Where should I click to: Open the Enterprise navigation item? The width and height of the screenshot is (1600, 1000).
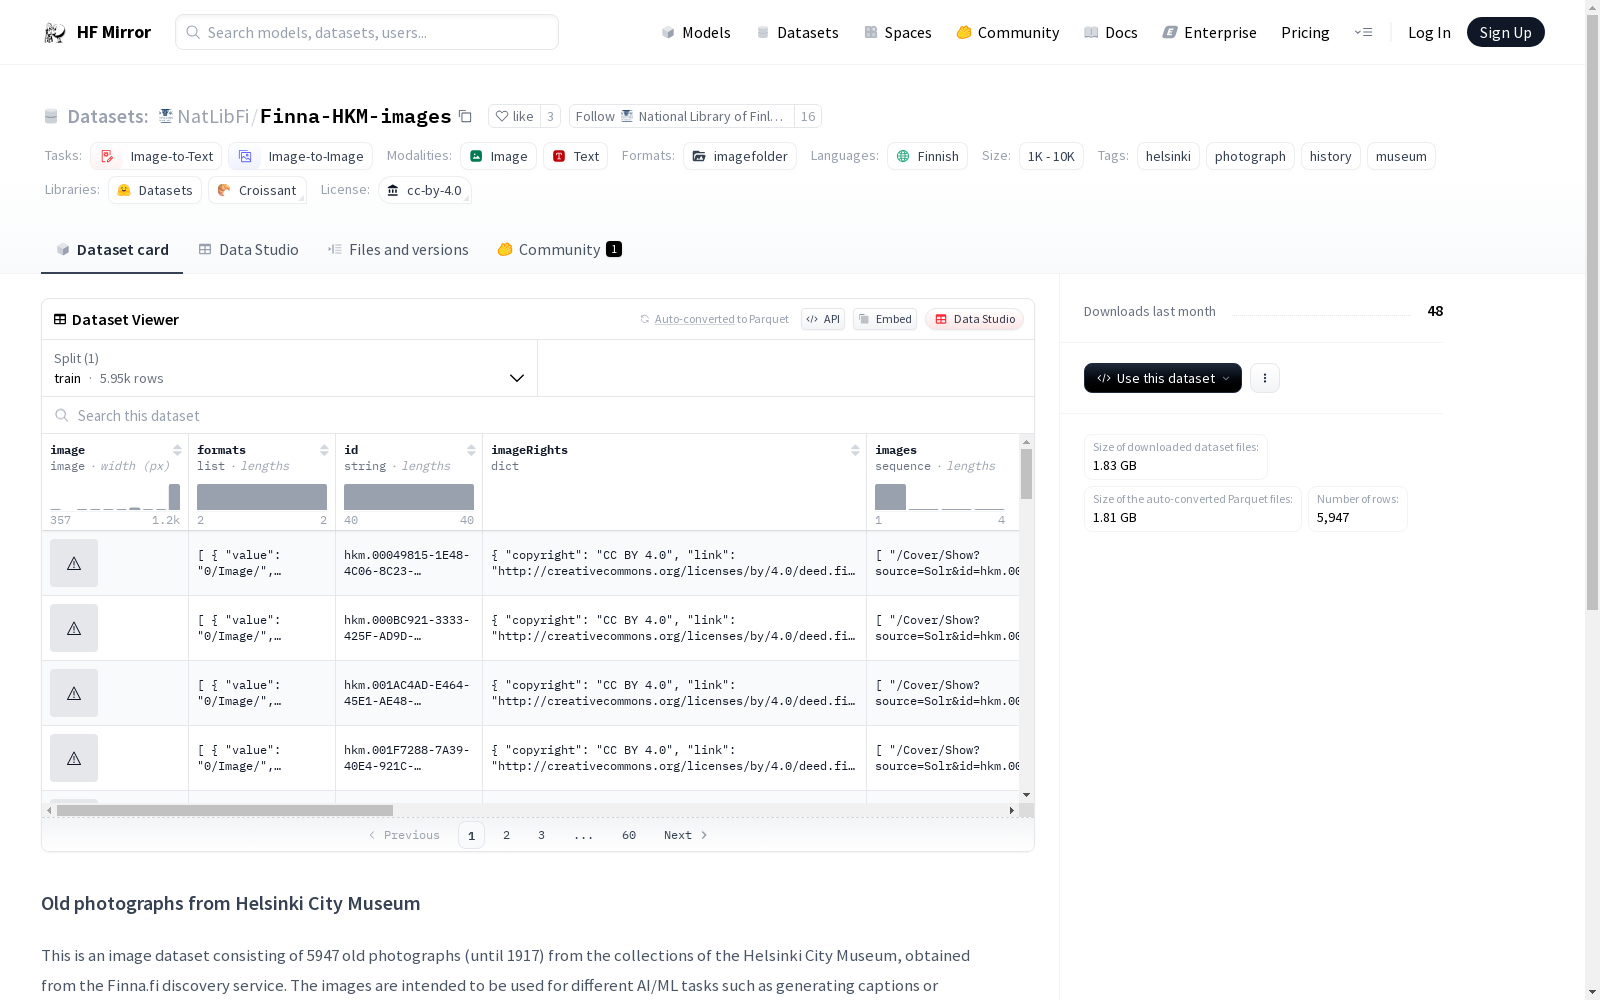point(1210,32)
